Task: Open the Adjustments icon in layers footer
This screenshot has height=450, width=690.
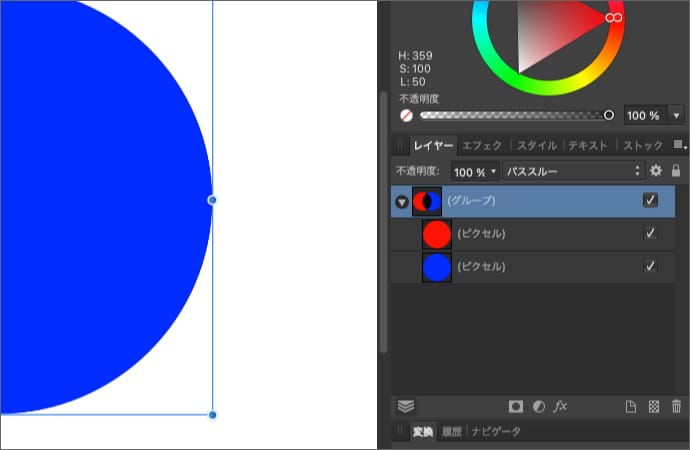Action: tap(538, 407)
